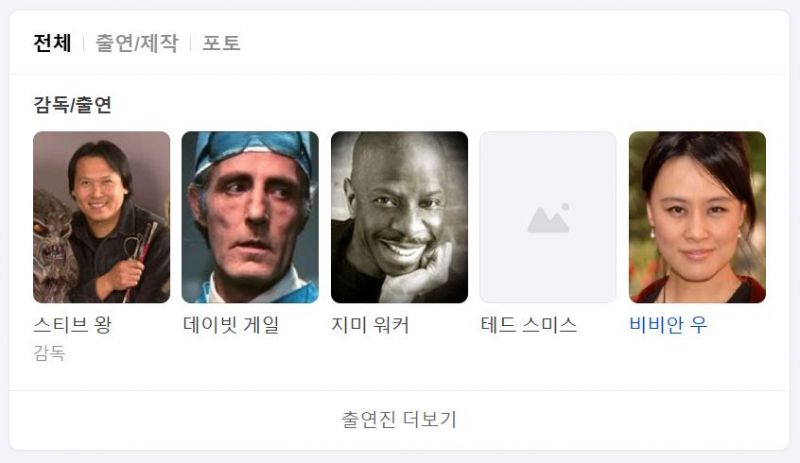Open 비비안 우 photo thumbnail

[697, 217]
